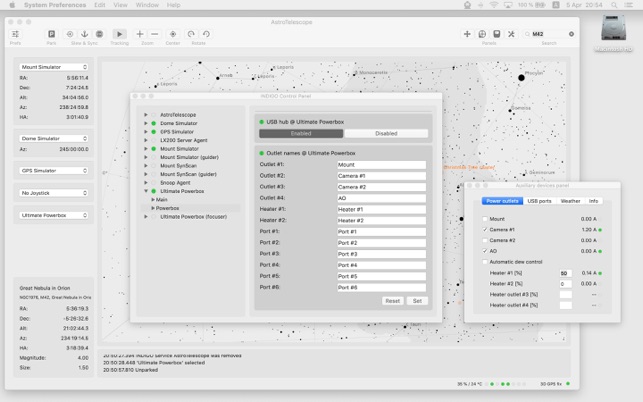Zoom out with the minus icon

155,34
